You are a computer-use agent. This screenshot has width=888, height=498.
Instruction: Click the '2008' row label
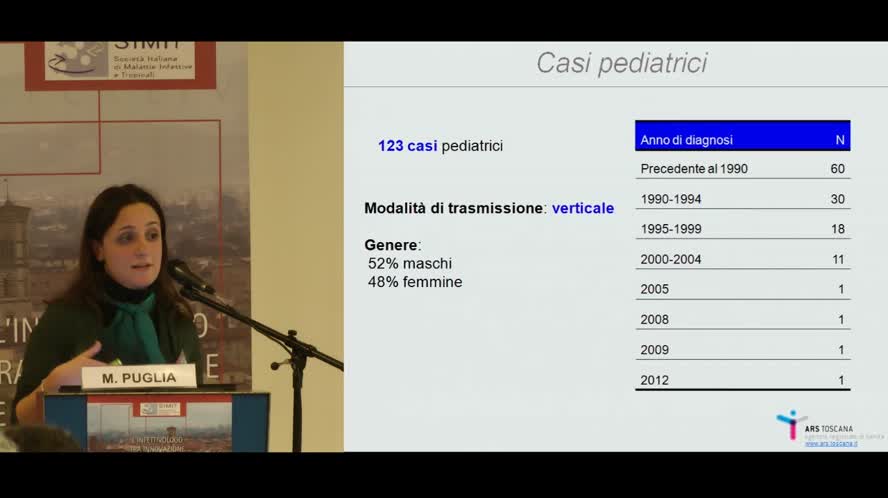(654, 320)
